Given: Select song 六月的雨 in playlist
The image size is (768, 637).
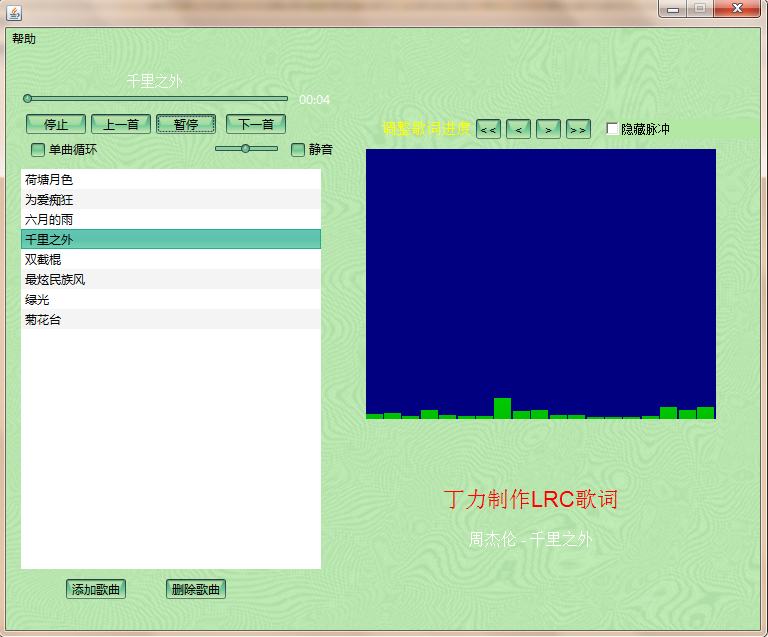Looking at the screenshot, I should [171, 219].
